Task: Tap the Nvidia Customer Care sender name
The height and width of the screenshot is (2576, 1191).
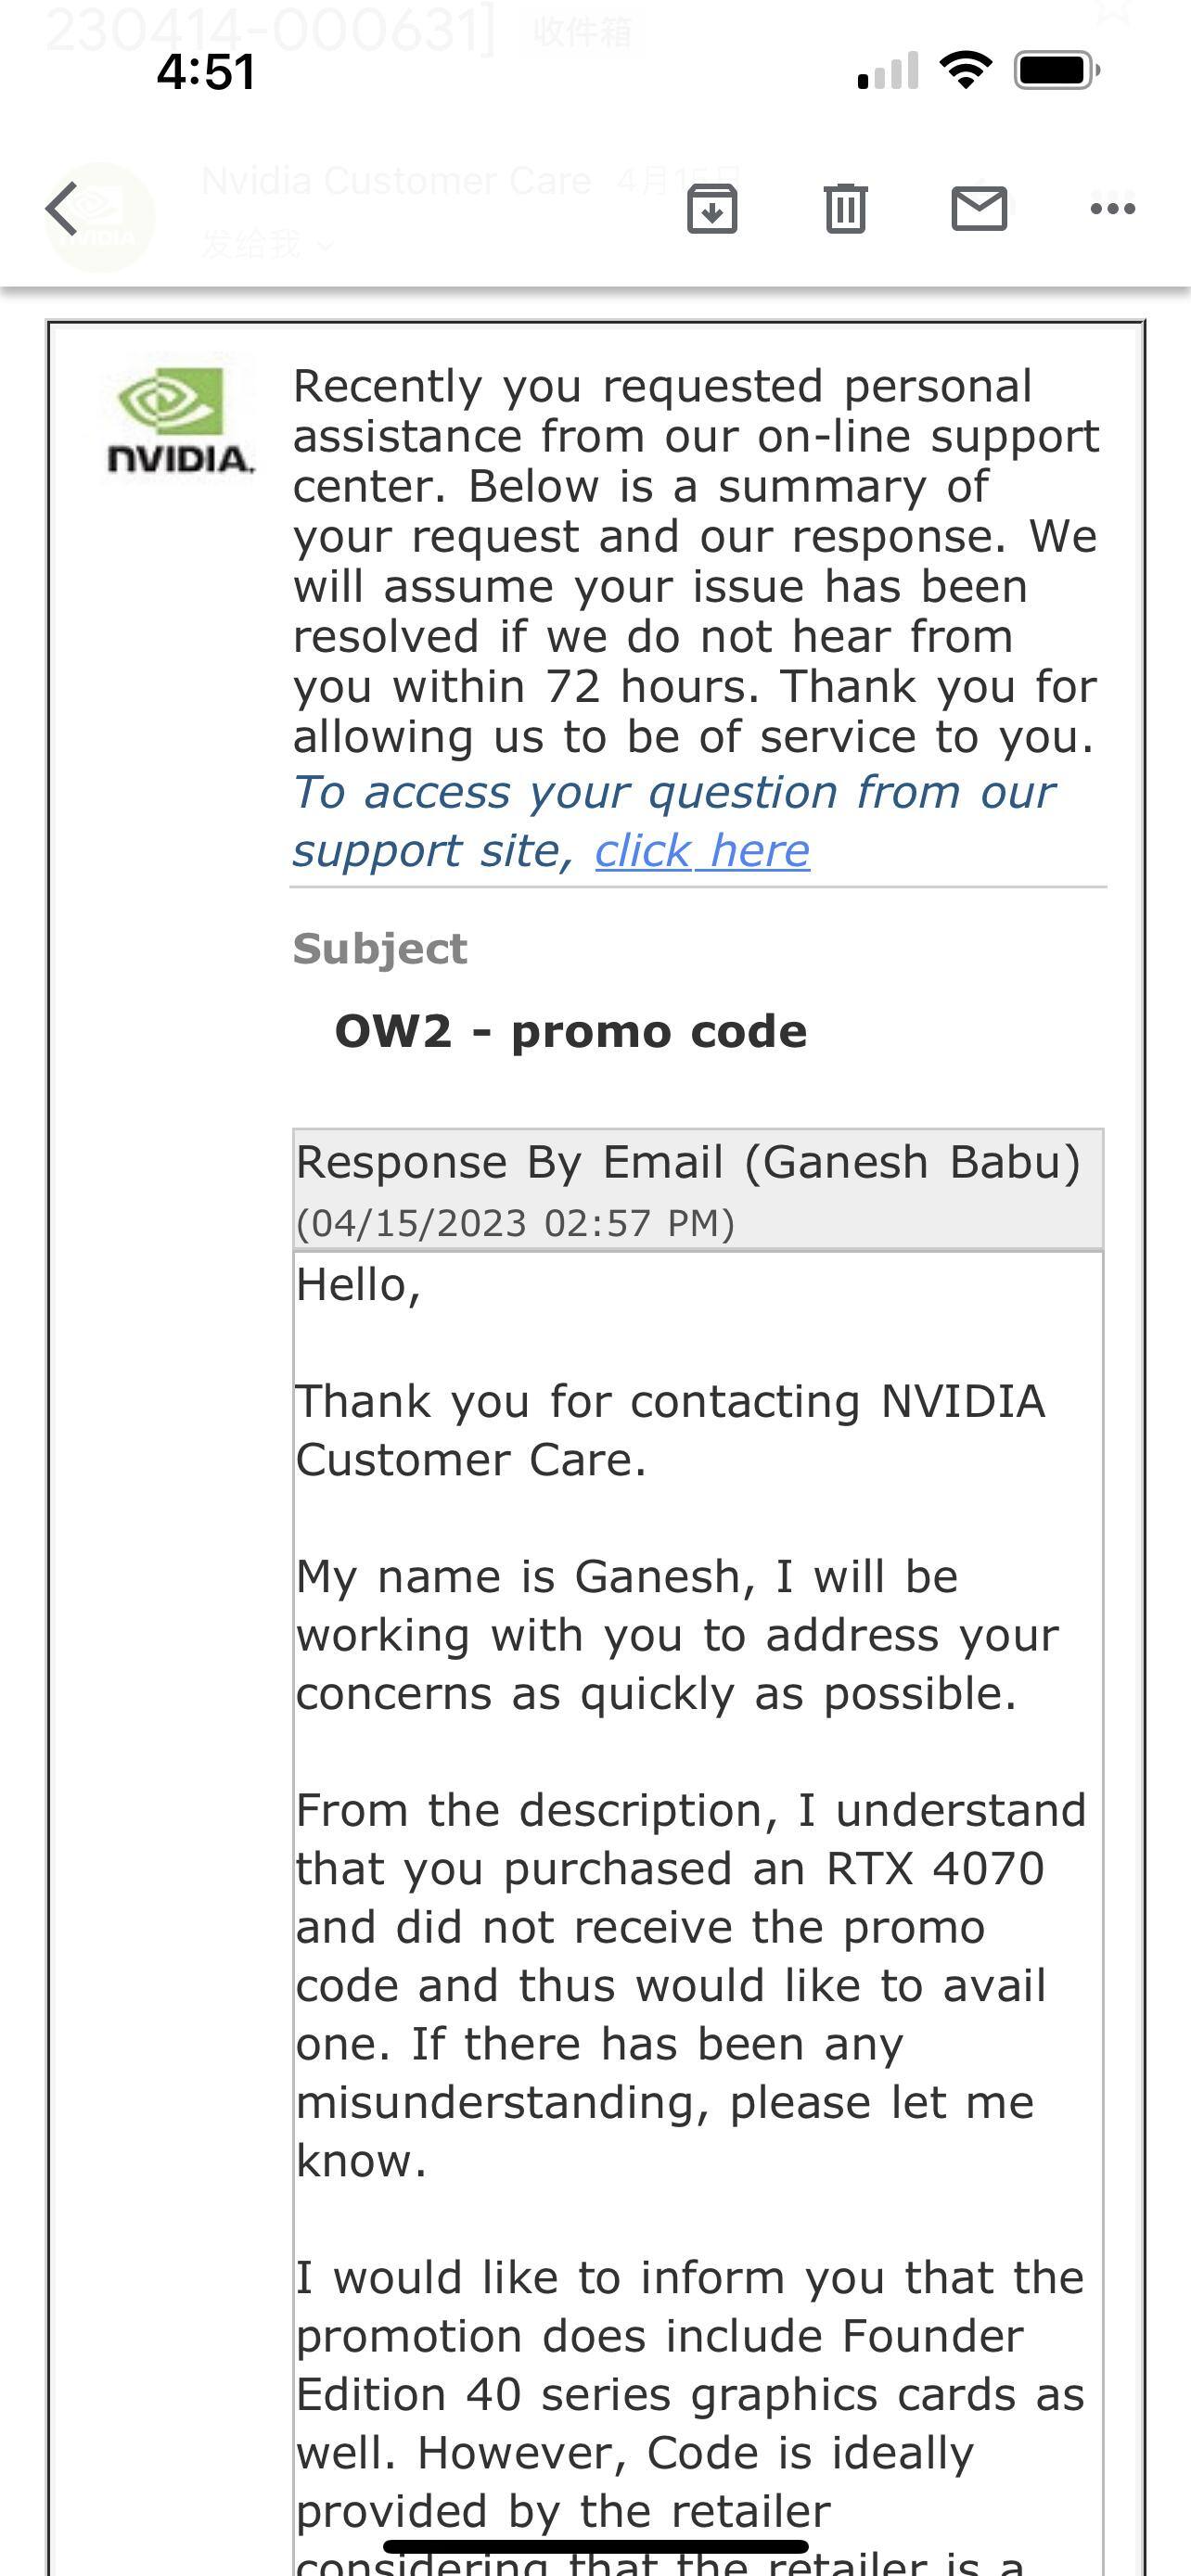Action: (396, 180)
